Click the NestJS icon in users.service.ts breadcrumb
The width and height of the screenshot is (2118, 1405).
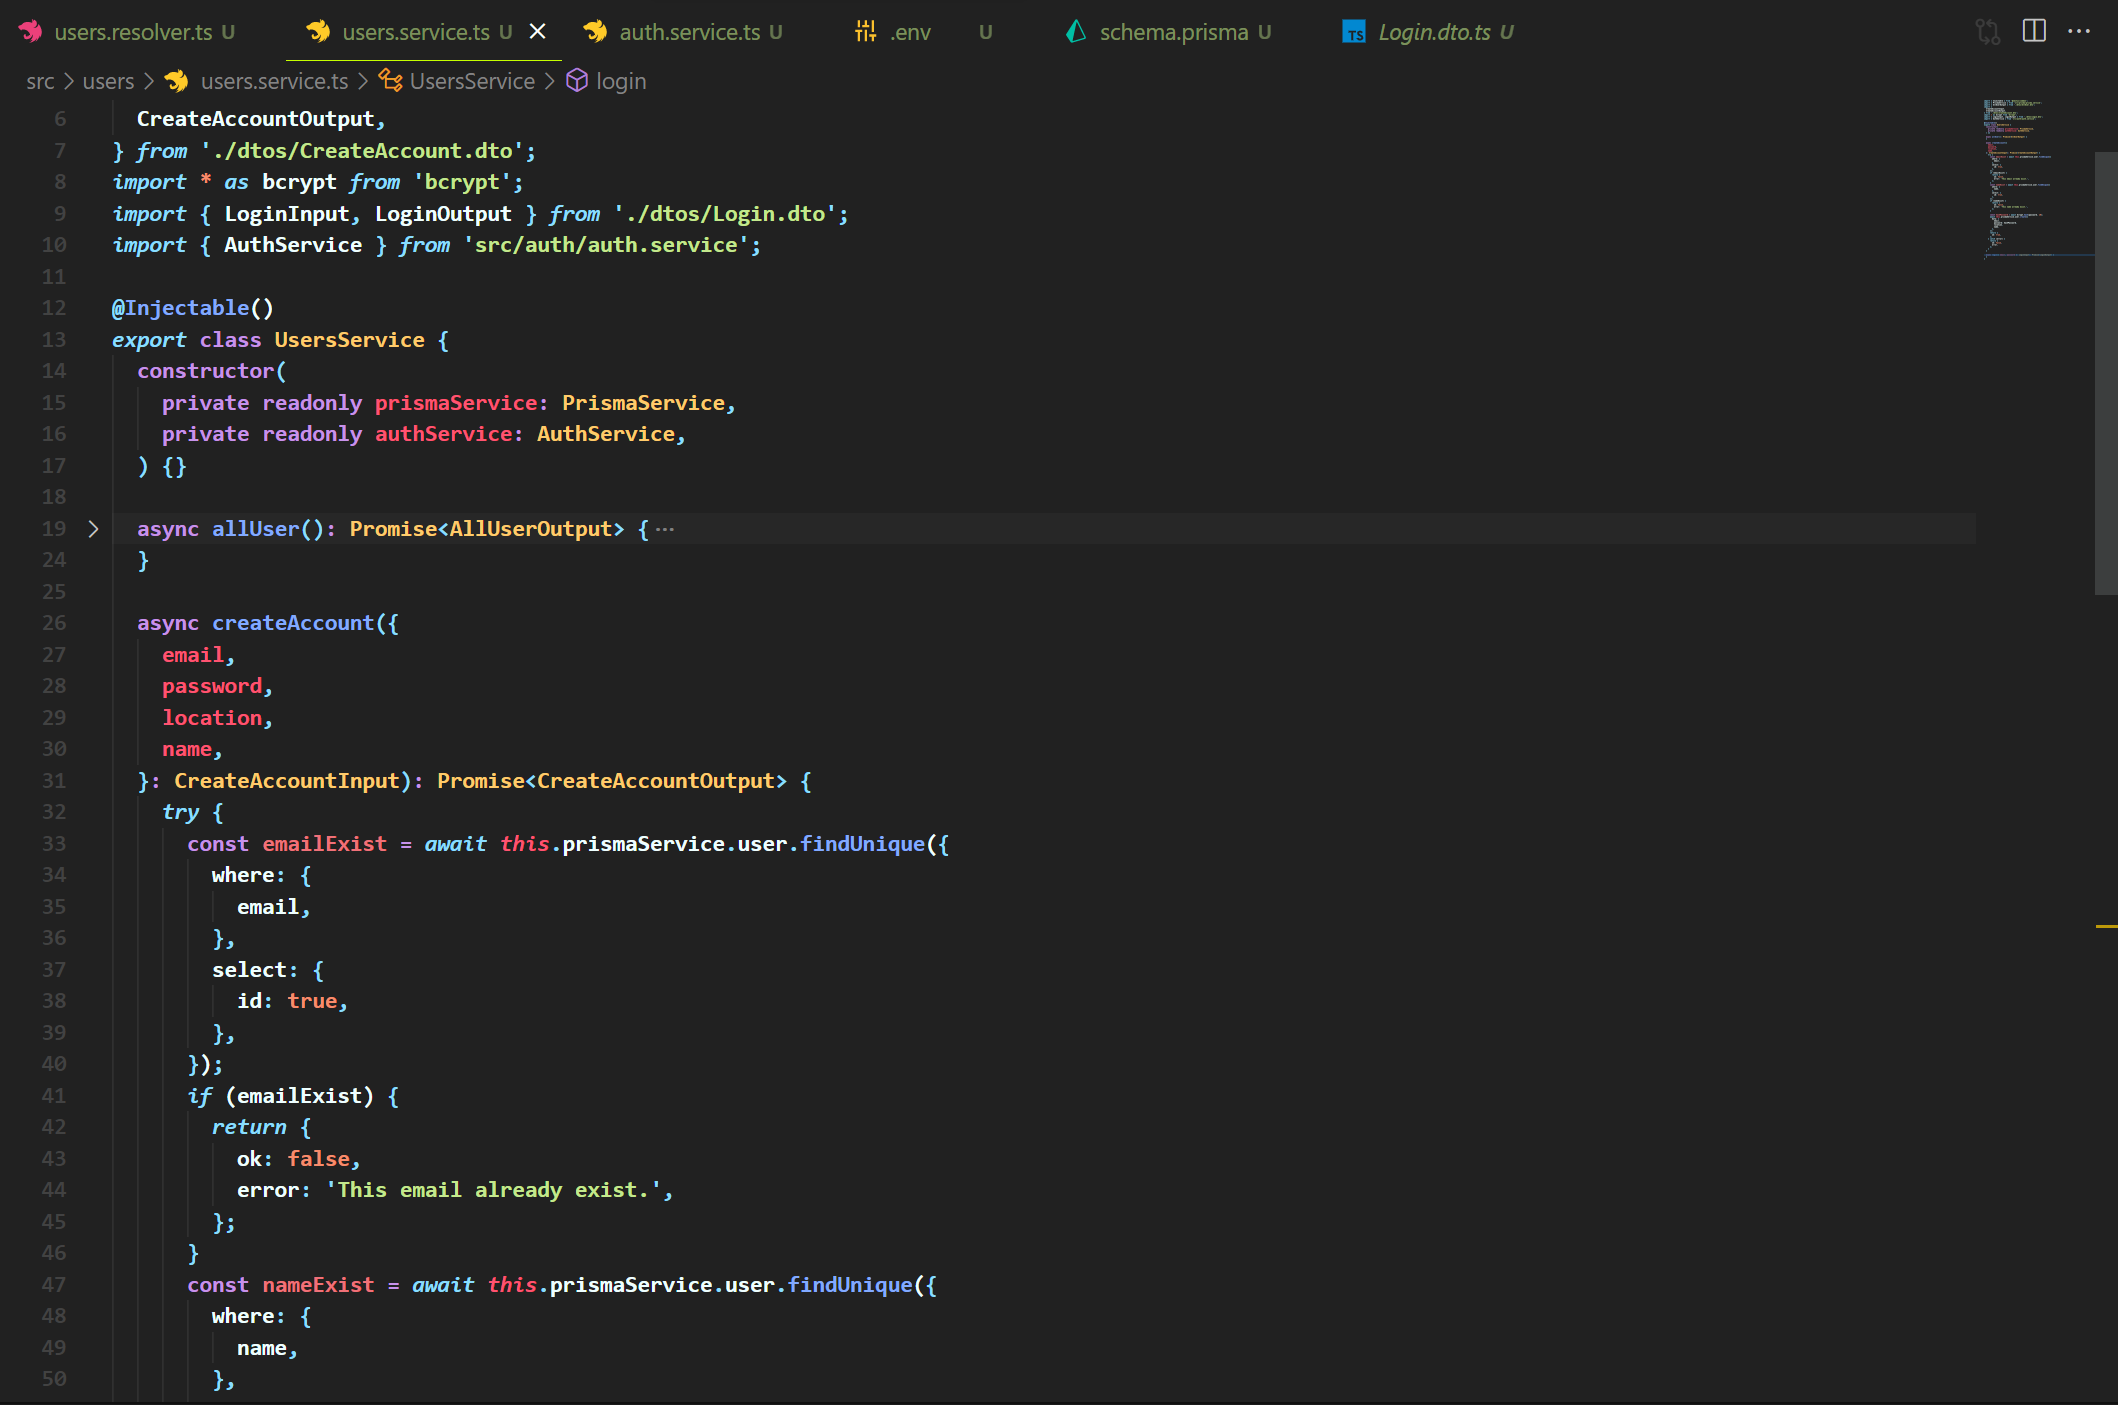coord(177,81)
